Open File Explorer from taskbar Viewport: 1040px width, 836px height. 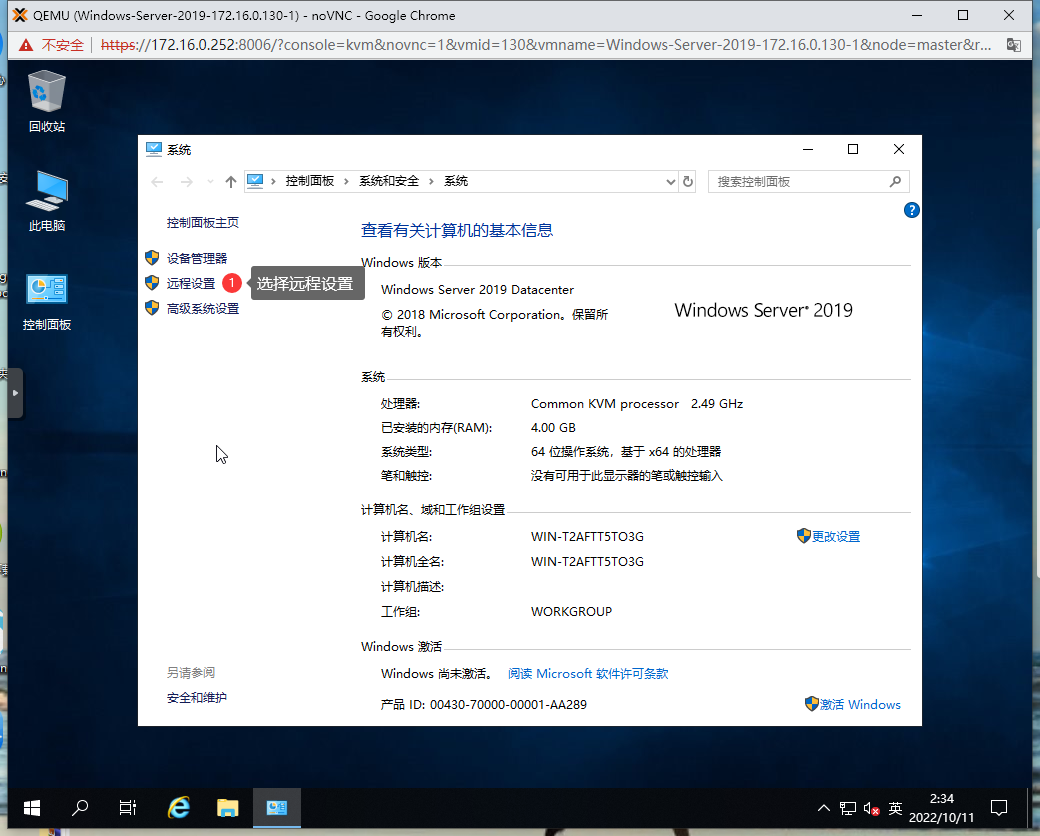(228, 808)
